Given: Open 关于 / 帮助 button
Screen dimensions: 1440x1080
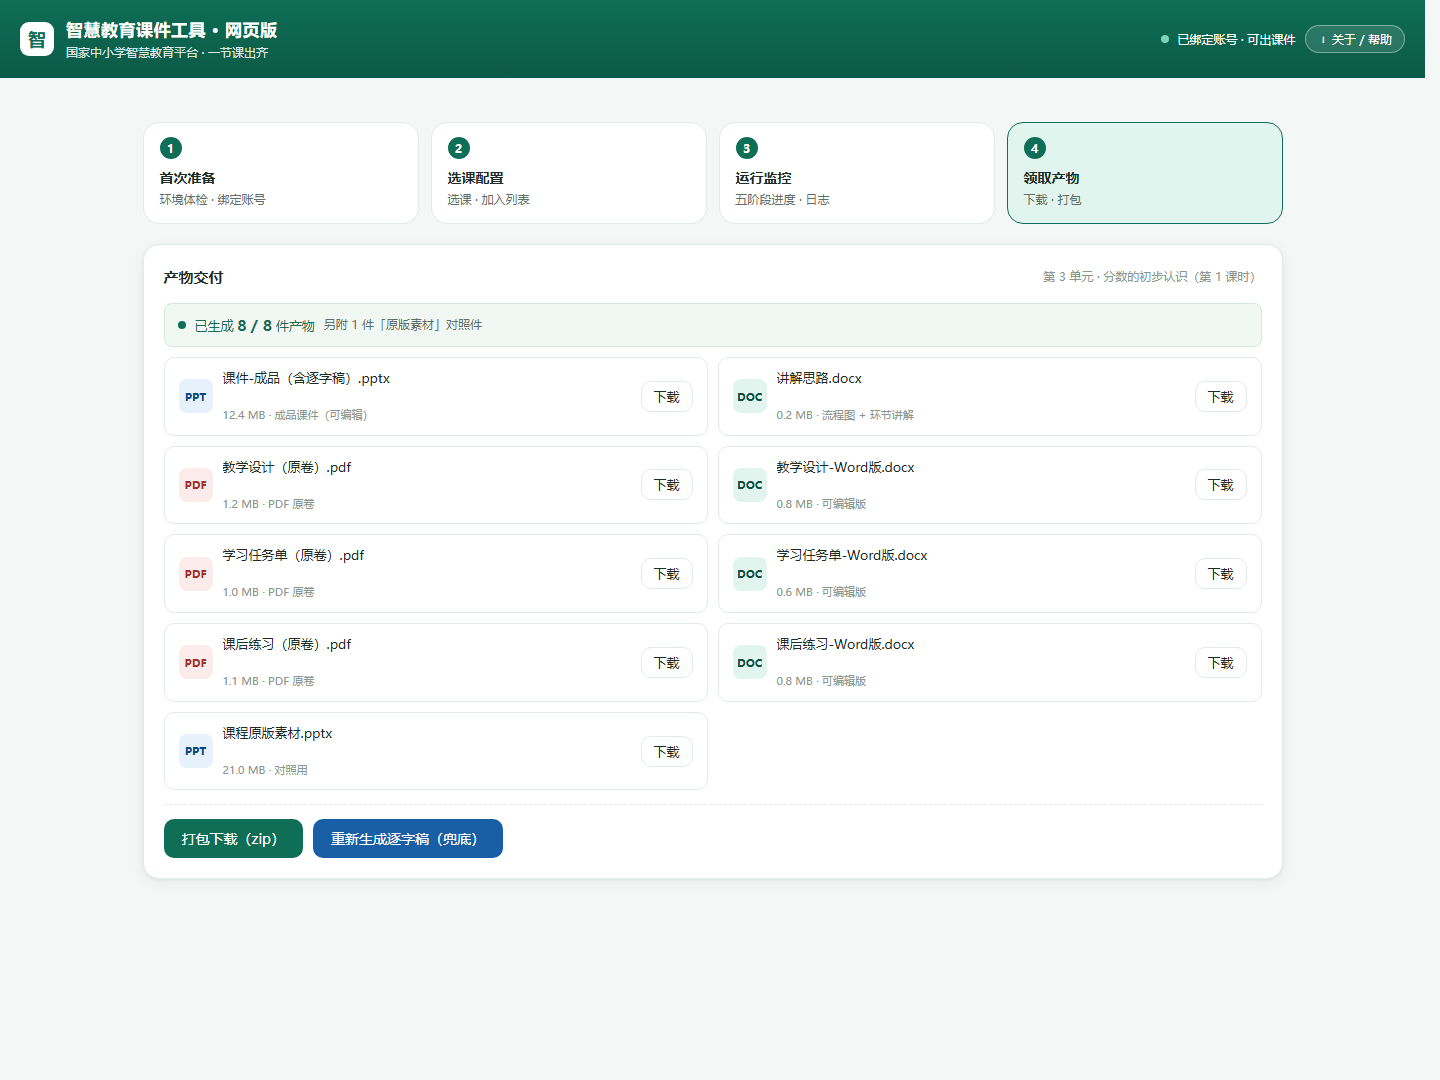Looking at the screenshot, I should click(x=1355, y=39).
